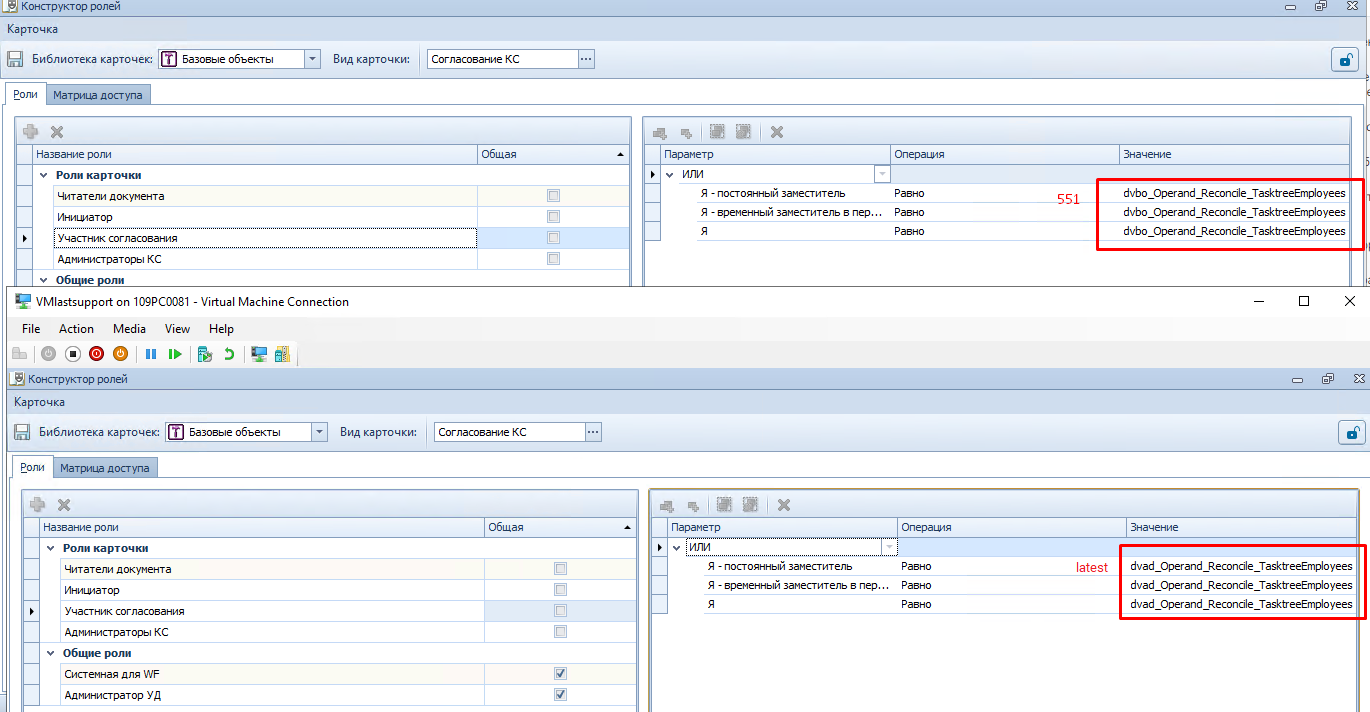Click the floppy save icon in the upper window
This screenshot has height=712, width=1370.
pos(15,59)
